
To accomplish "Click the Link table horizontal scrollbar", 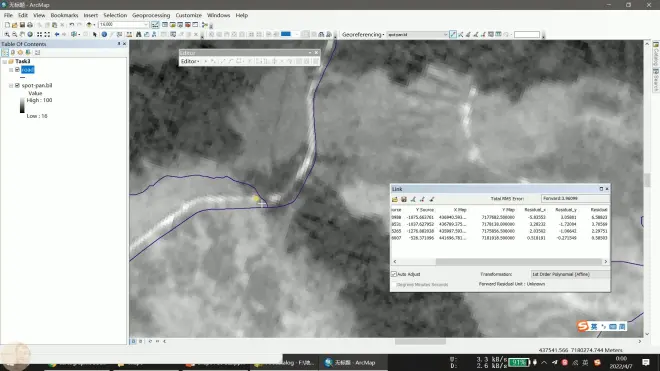I will [x=519, y=262].
